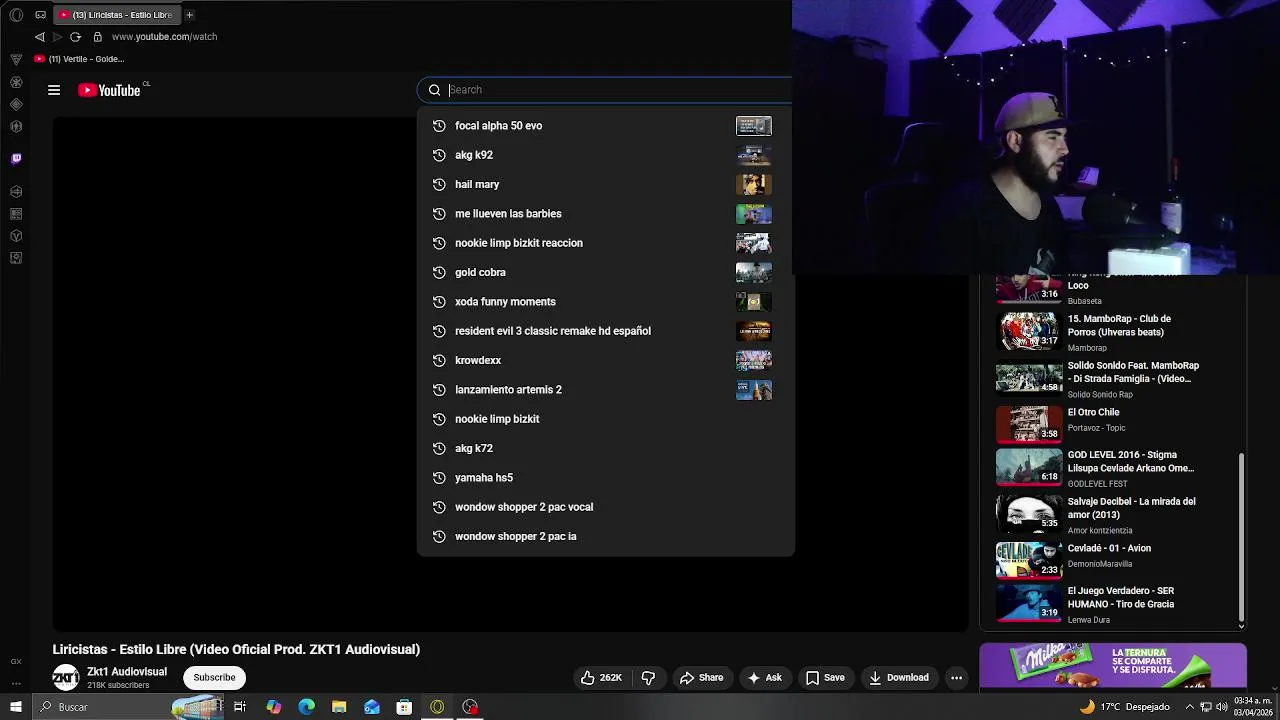Reload the current YouTube page

pos(75,37)
